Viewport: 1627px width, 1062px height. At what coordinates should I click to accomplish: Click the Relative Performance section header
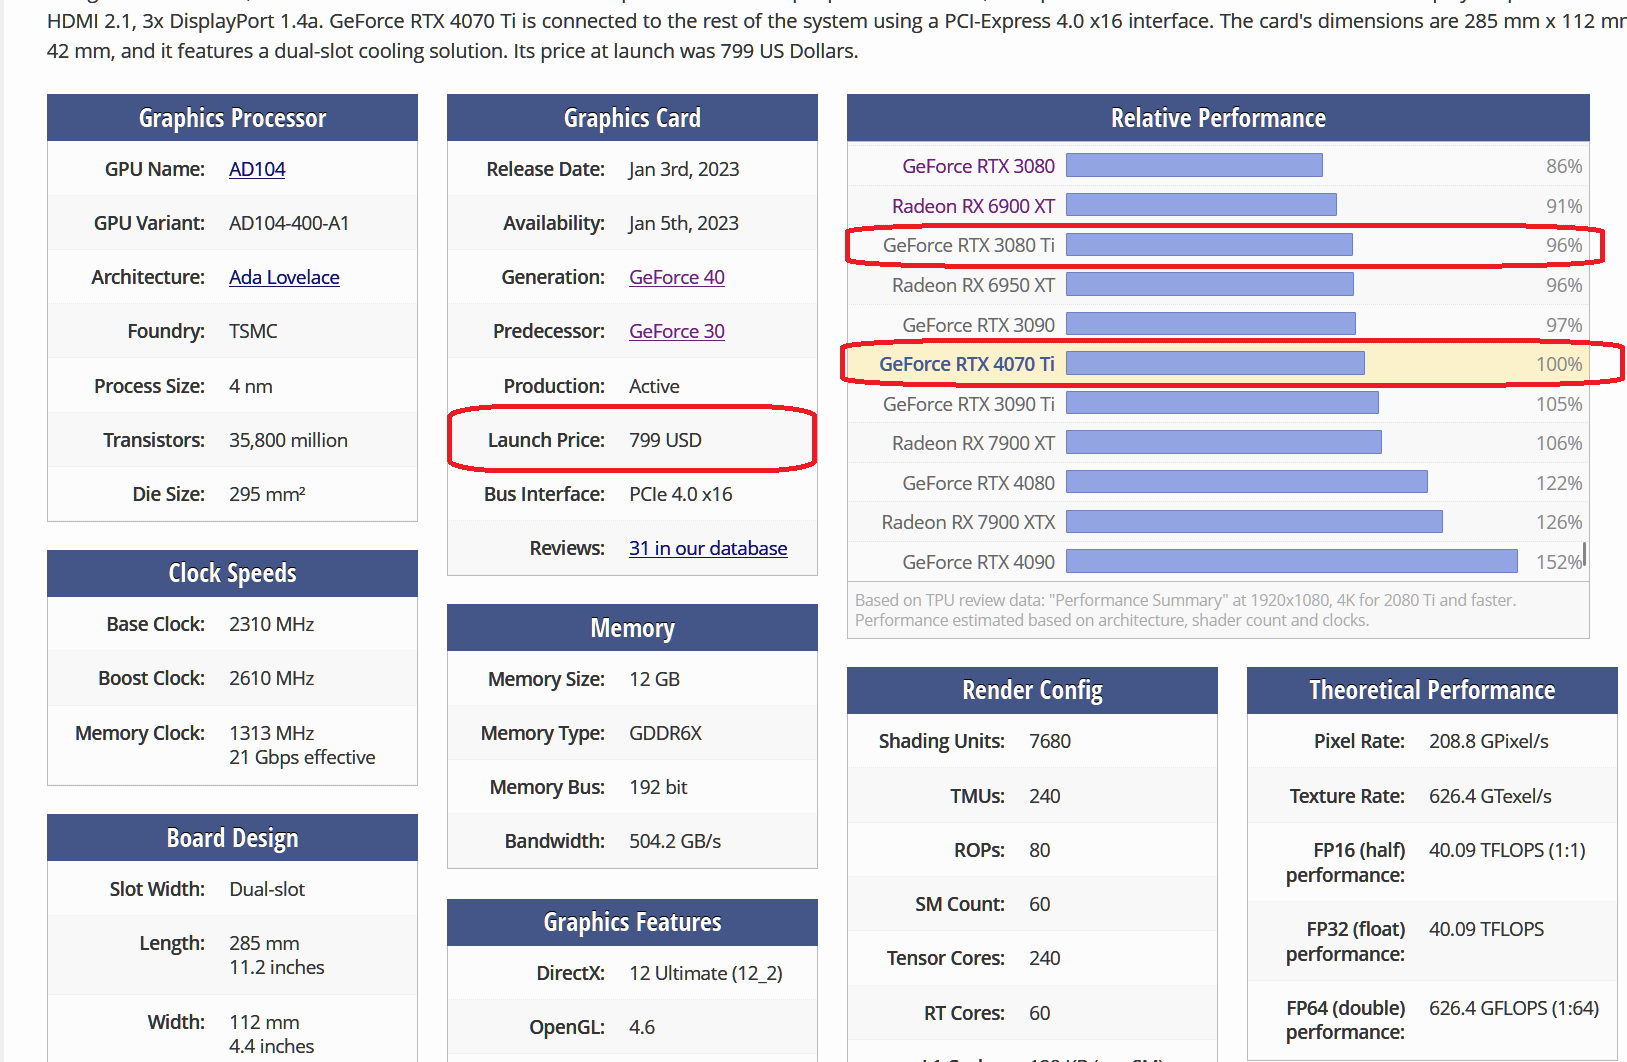pos(1218,118)
